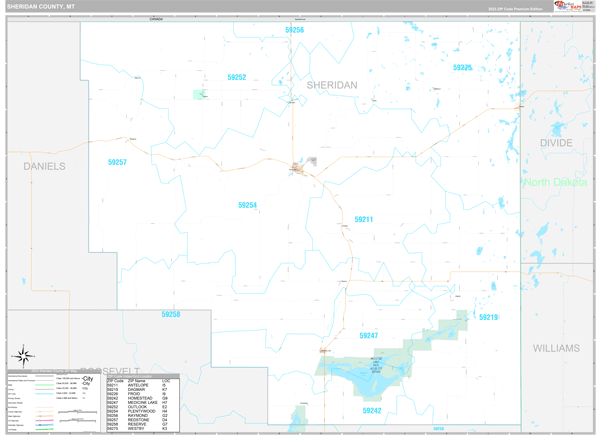This screenshot has height=435, width=600.
Task: Click the 59275 ZIP code label
Action: coord(461,67)
